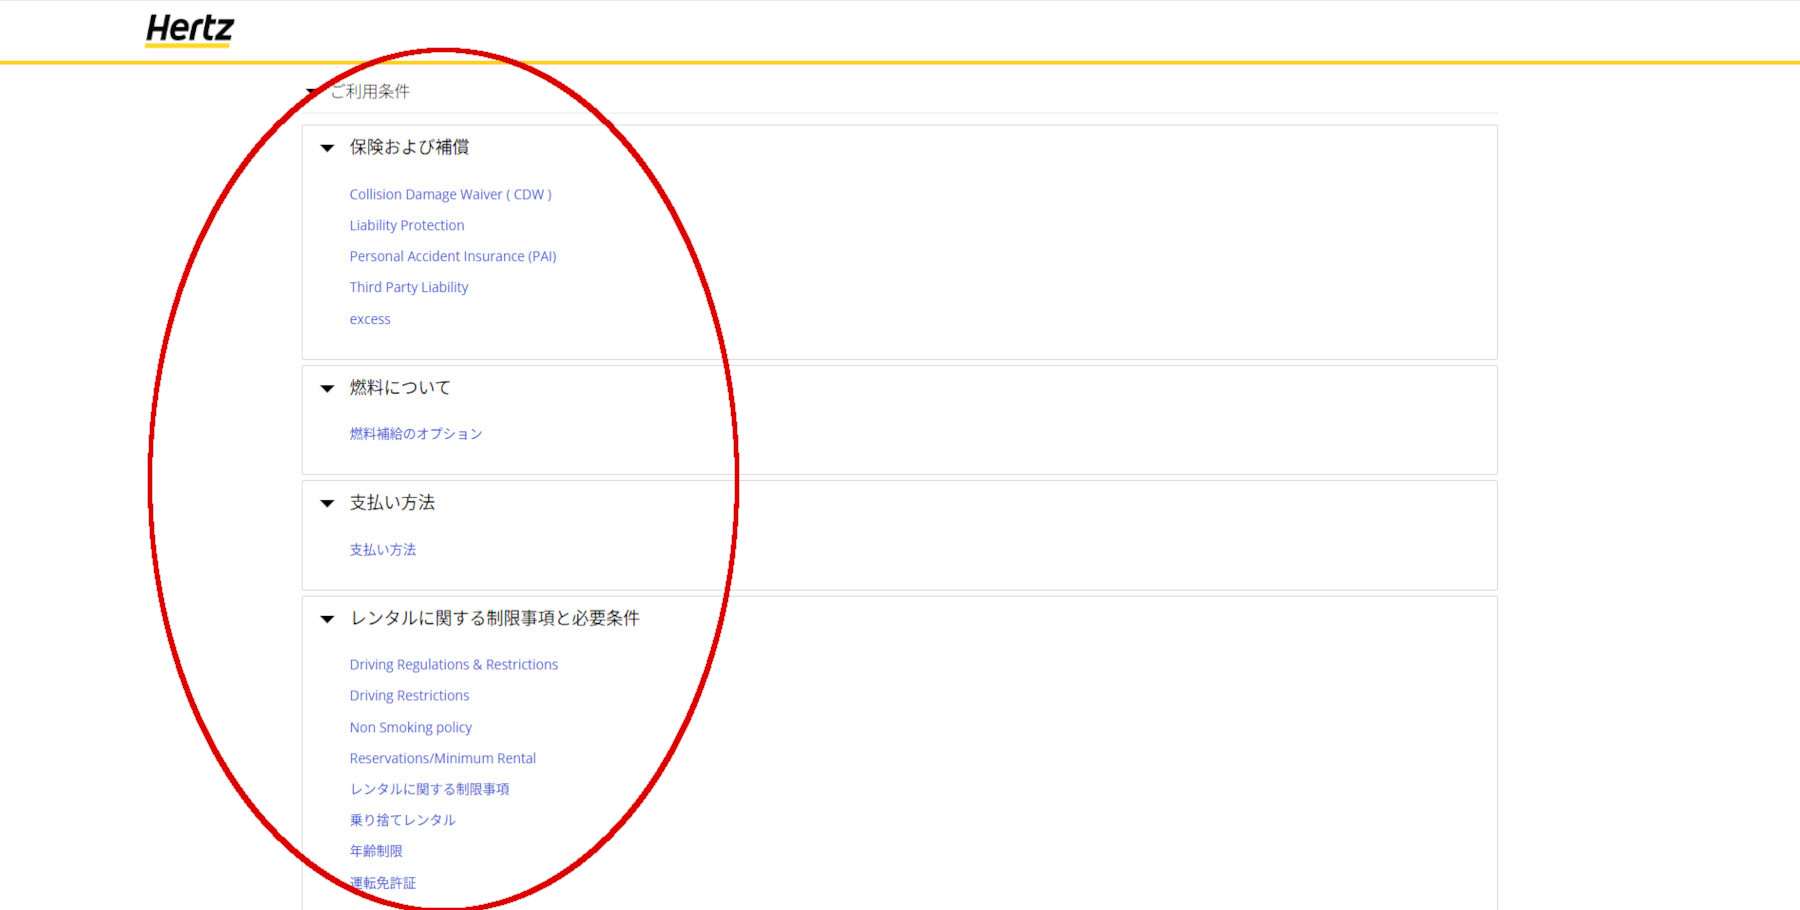Open Driving Regulations & Restrictions link
Viewport: 1800px width, 910px height.
tap(453, 665)
